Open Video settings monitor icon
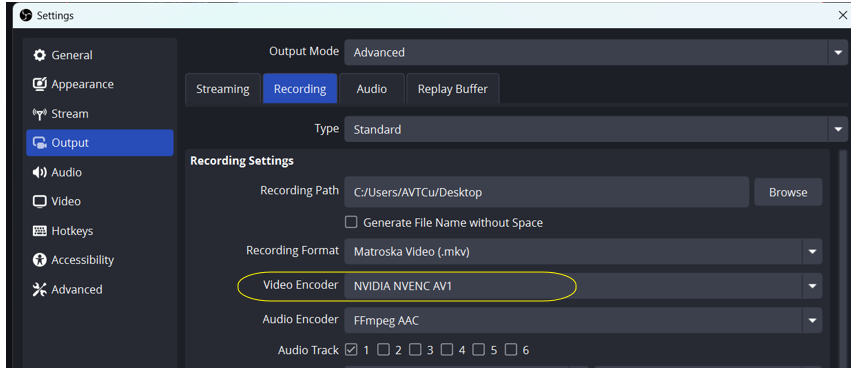This screenshot has height=368, width=851. coord(39,201)
